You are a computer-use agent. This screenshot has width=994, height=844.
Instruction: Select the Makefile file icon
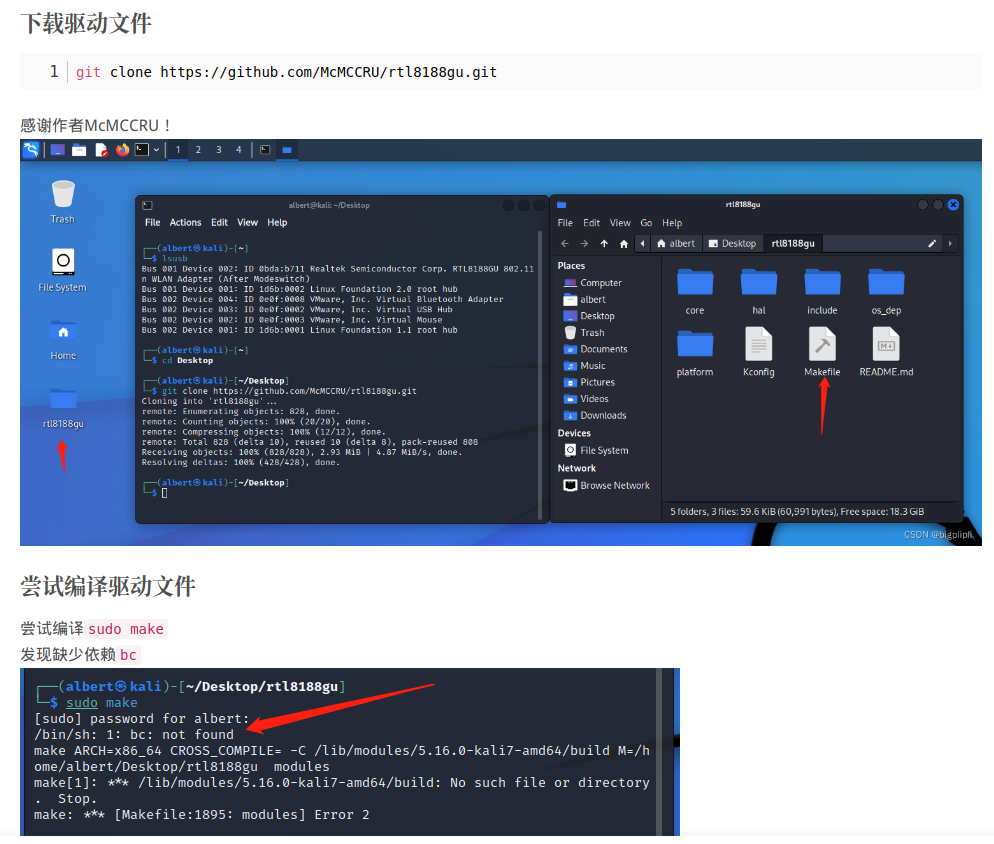822,344
